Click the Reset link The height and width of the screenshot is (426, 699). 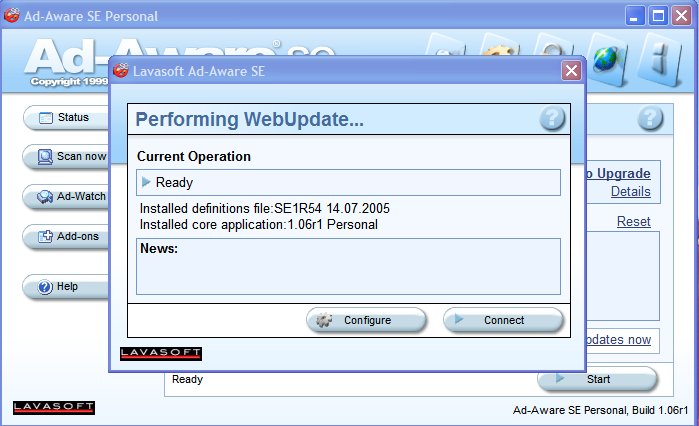(633, 221)
